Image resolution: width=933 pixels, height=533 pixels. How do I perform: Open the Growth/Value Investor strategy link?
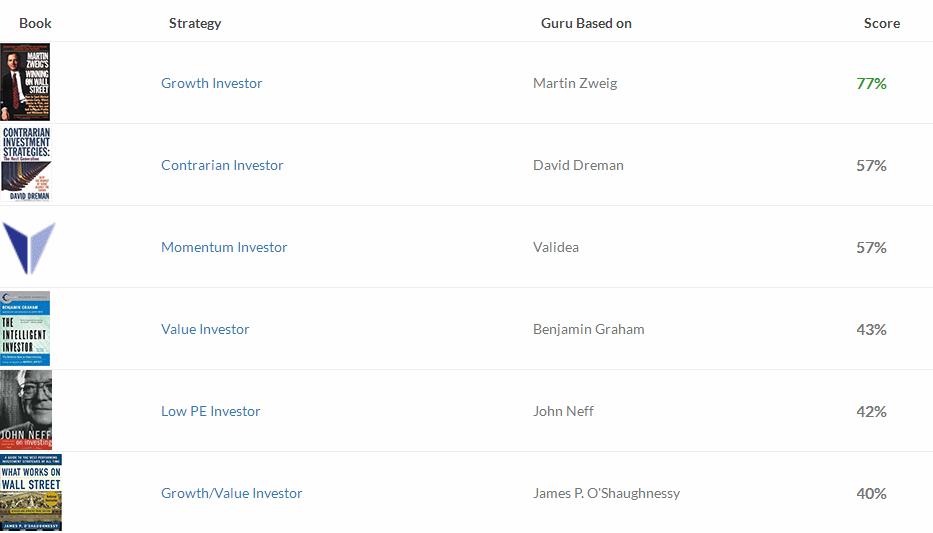(231, 494)
